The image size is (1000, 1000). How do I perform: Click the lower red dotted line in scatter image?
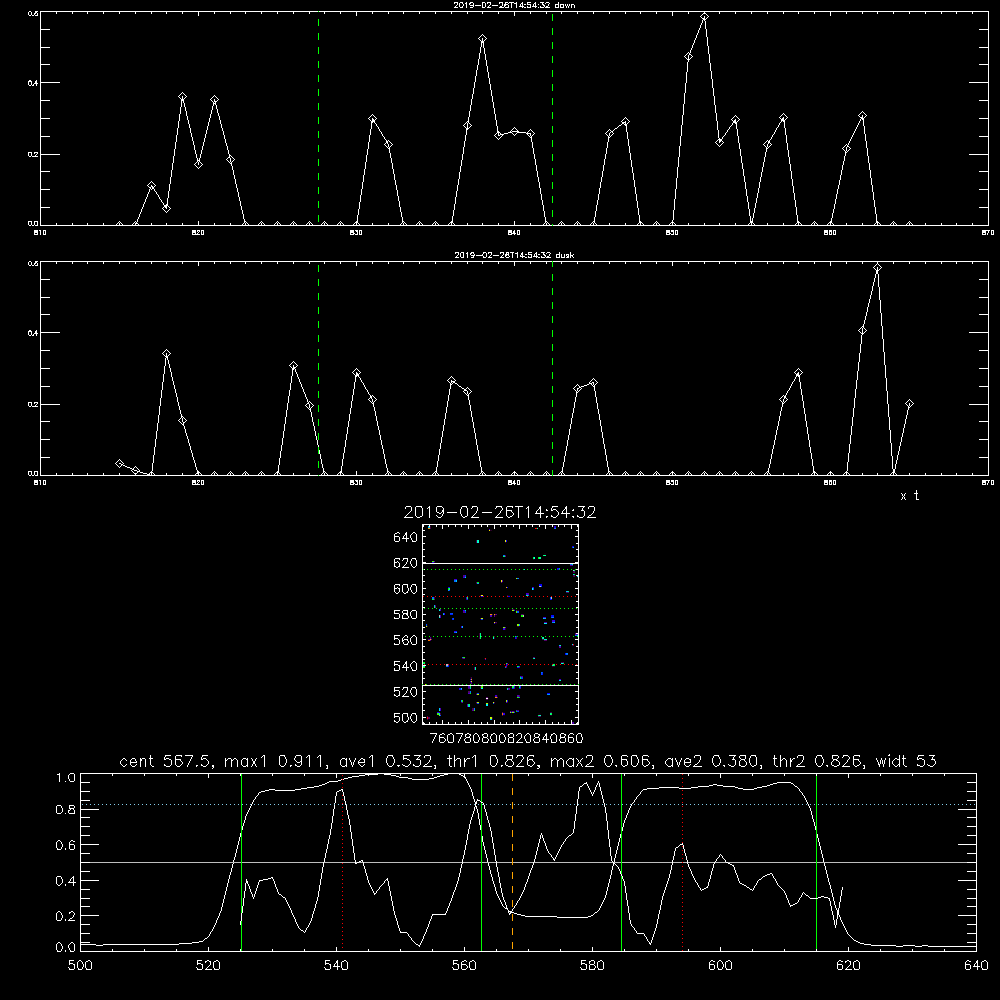[x=500, y=665]
